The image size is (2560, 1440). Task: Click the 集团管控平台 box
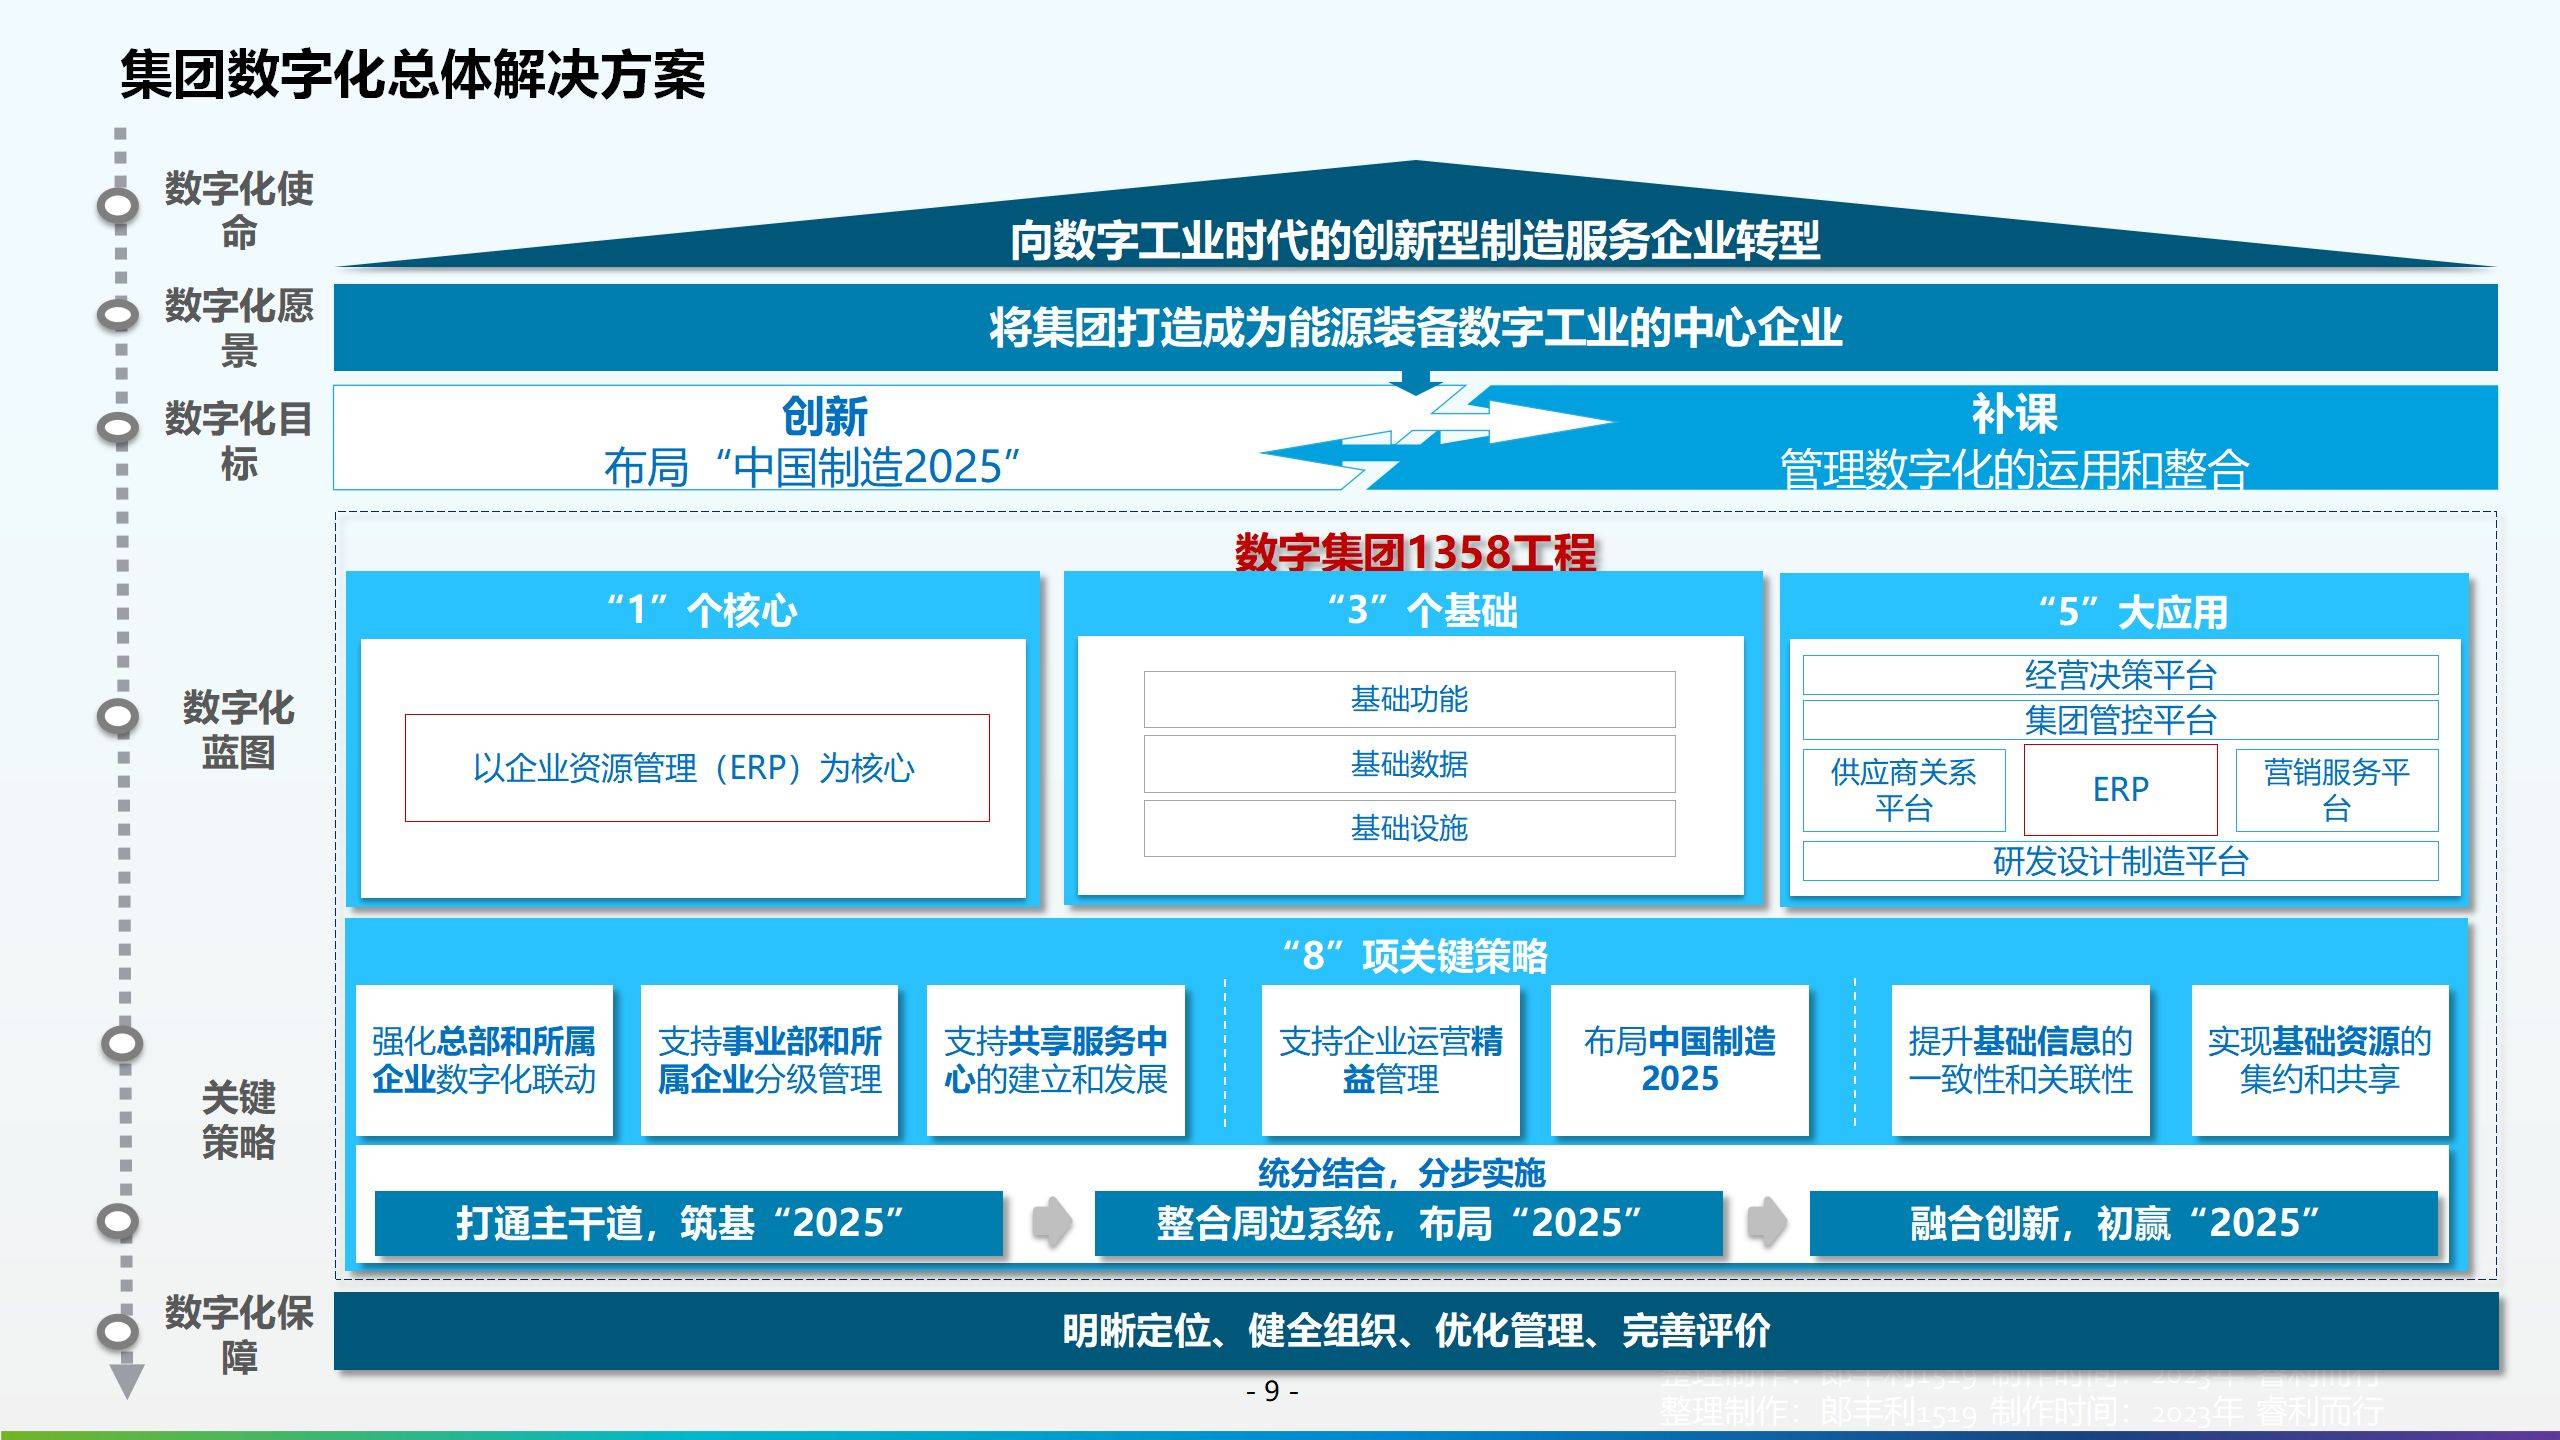pos(2120,720)
